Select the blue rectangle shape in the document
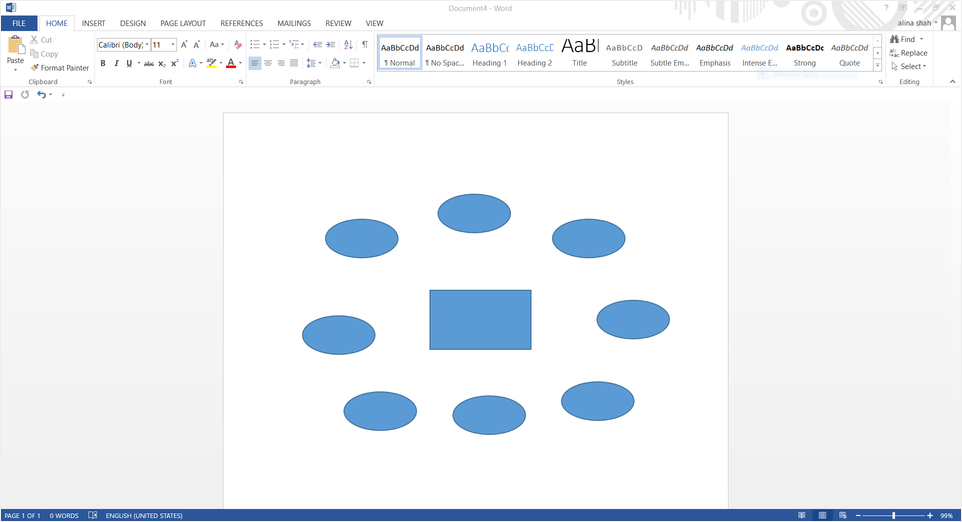The height and width of the screenshot is (522, 962). point(480,320)
